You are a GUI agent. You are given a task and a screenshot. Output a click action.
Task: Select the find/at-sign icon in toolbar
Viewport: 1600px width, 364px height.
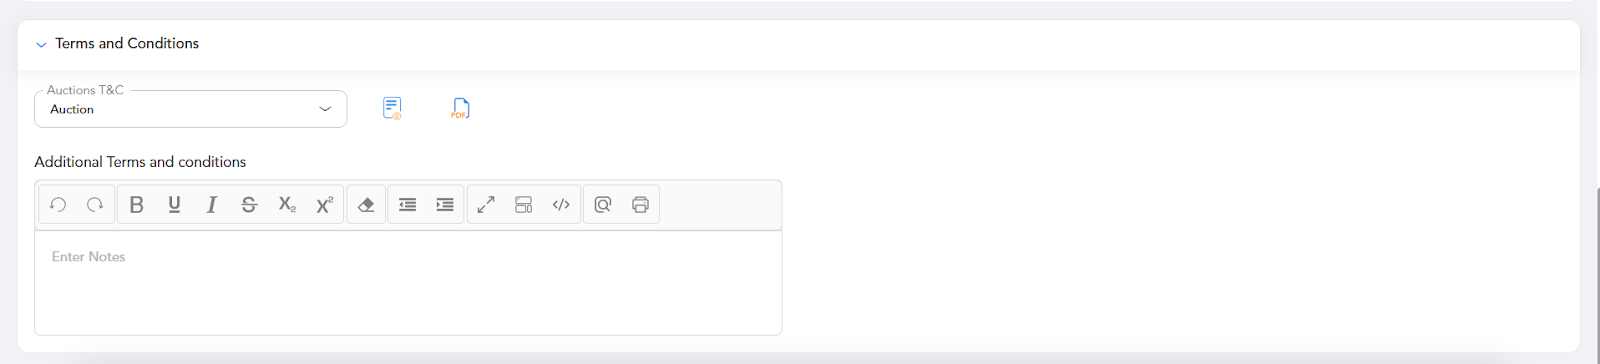coord(603,205)
